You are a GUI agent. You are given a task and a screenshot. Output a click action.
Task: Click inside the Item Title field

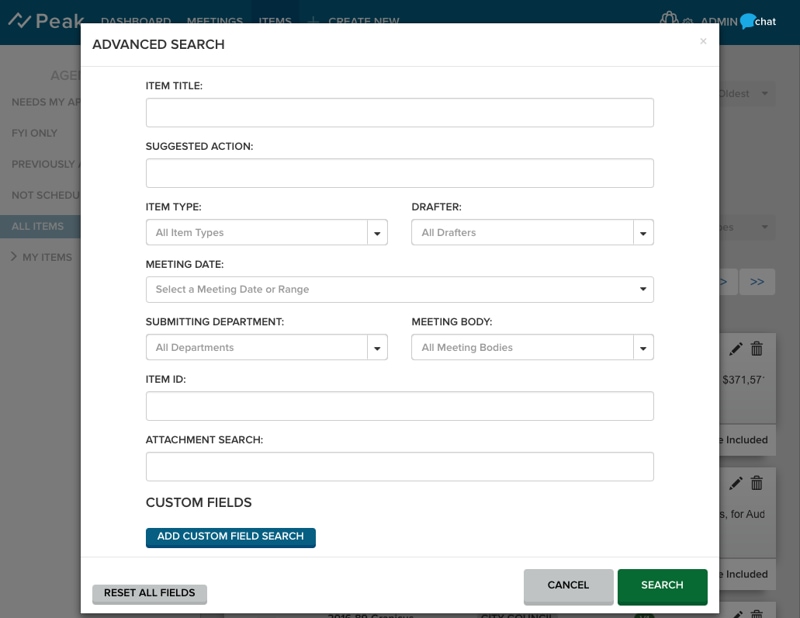pyautogui.click(x=400, y=112)
